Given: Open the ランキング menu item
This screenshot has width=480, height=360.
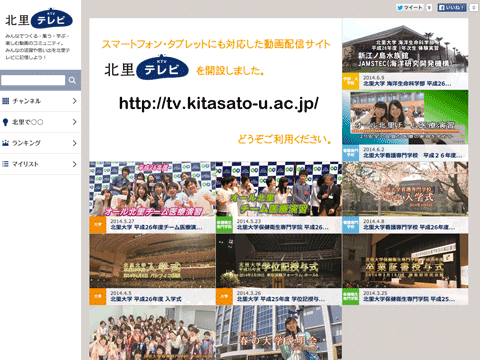Looking at the screenshot, I should coord(40,143).
